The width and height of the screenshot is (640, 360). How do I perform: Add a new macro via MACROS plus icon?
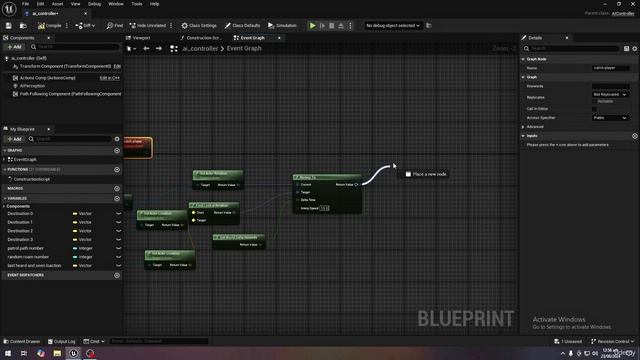117,189
